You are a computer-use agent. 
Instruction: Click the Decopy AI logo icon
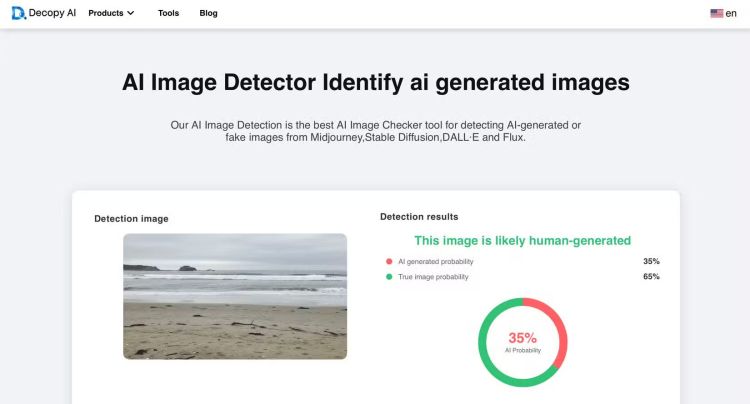[18, 13]
